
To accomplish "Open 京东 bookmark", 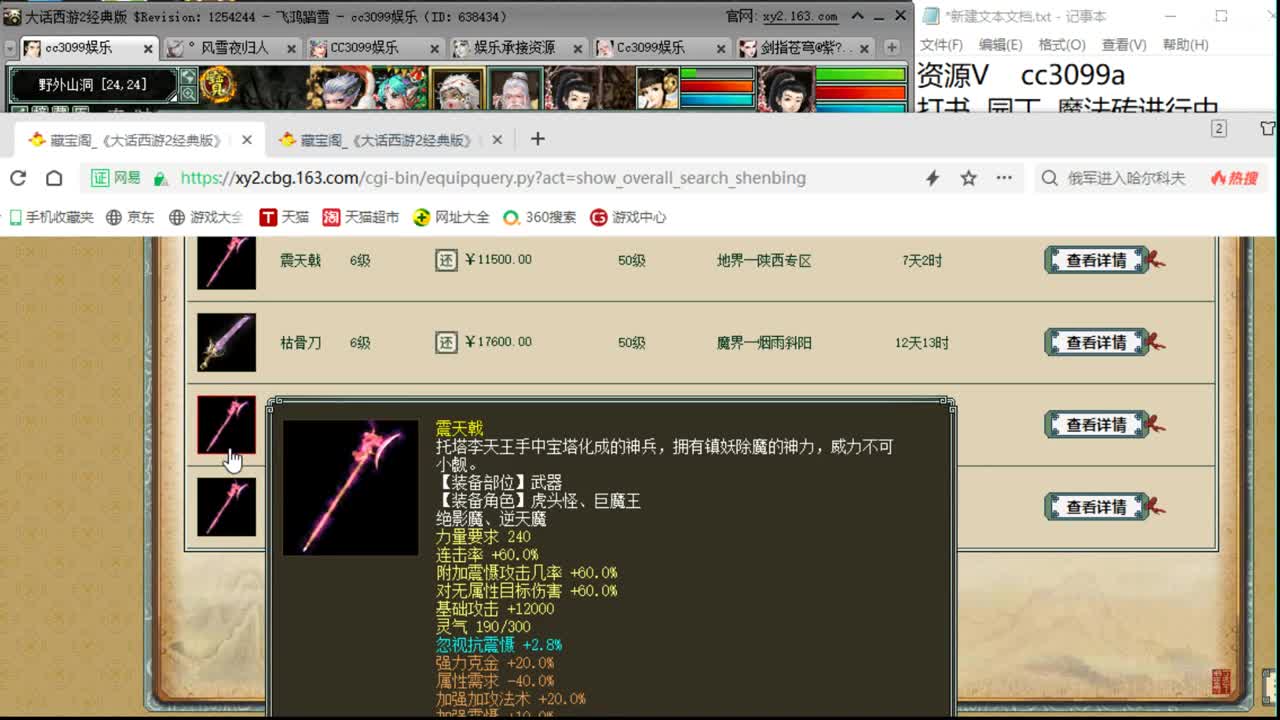I will [131, 217].
